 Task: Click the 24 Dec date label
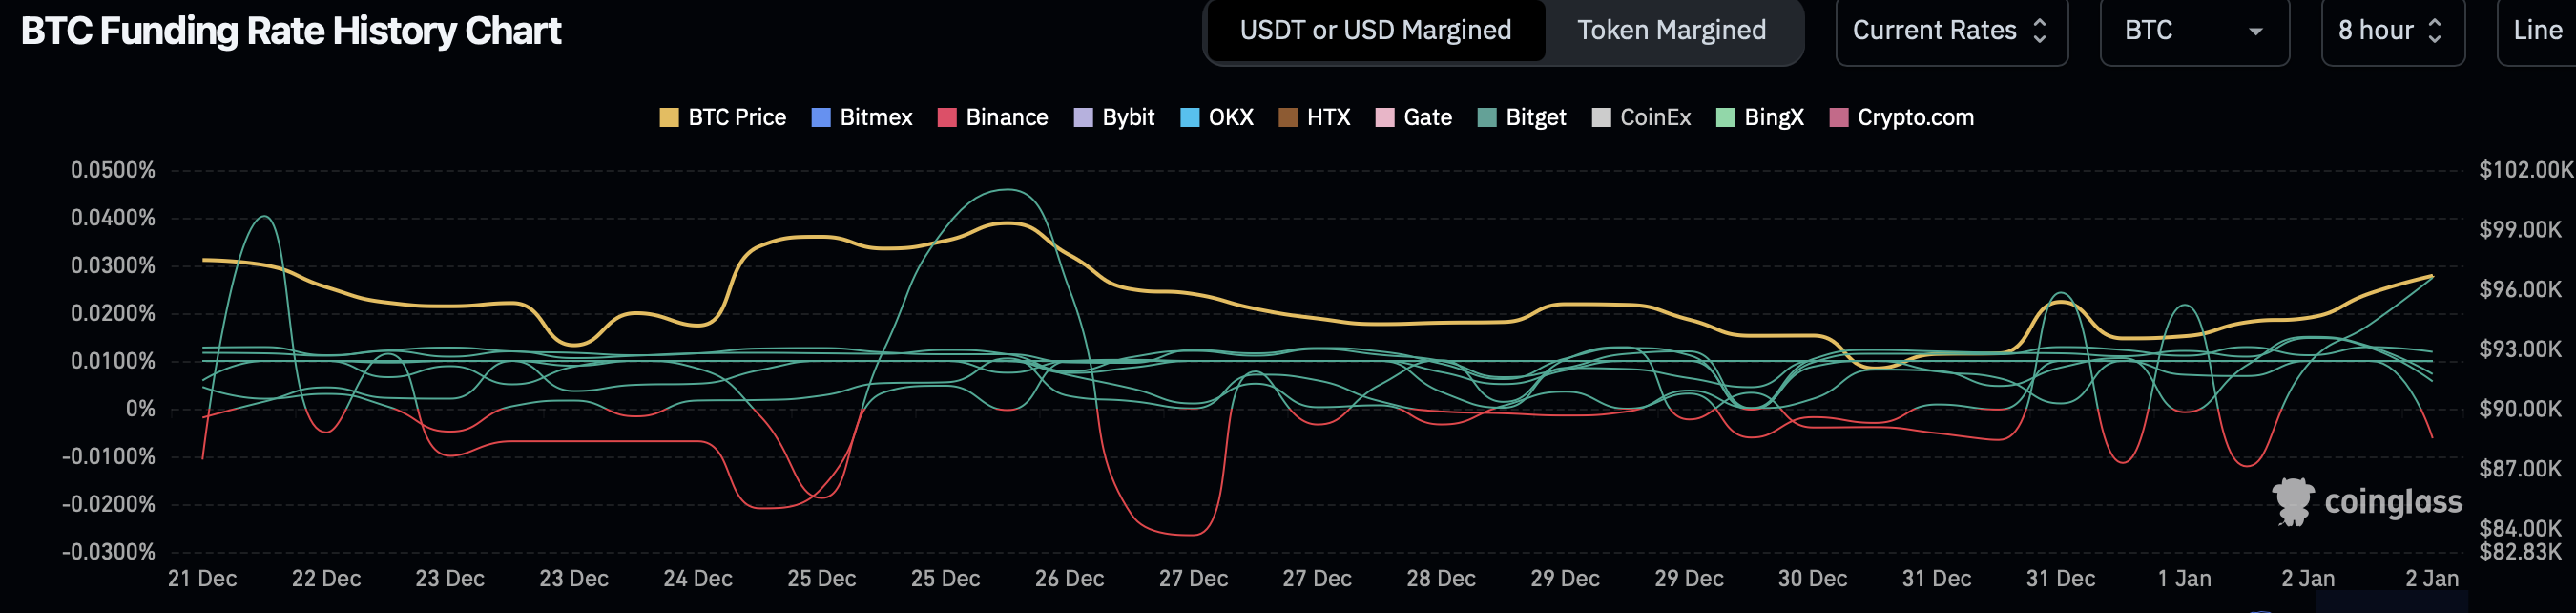(x=698, y=579)
